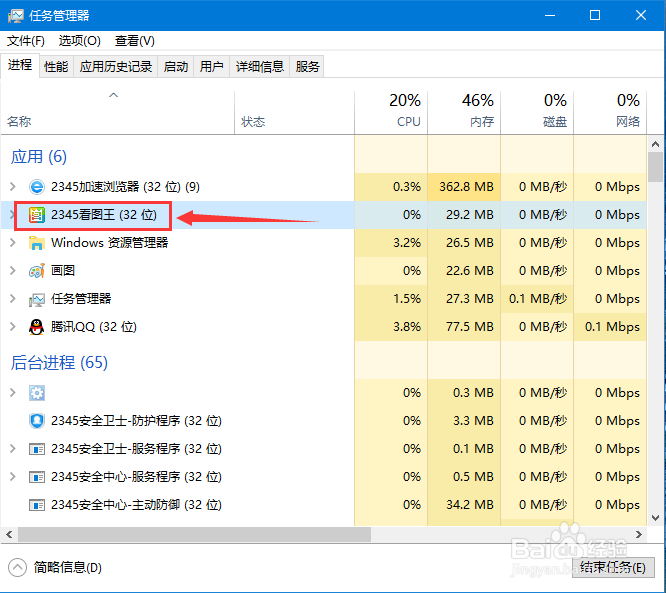Click the 0.1 MB/秒 disk cell
Viewport: 666px width, 593px height.
pyautogui.click(x=537, y=299)
